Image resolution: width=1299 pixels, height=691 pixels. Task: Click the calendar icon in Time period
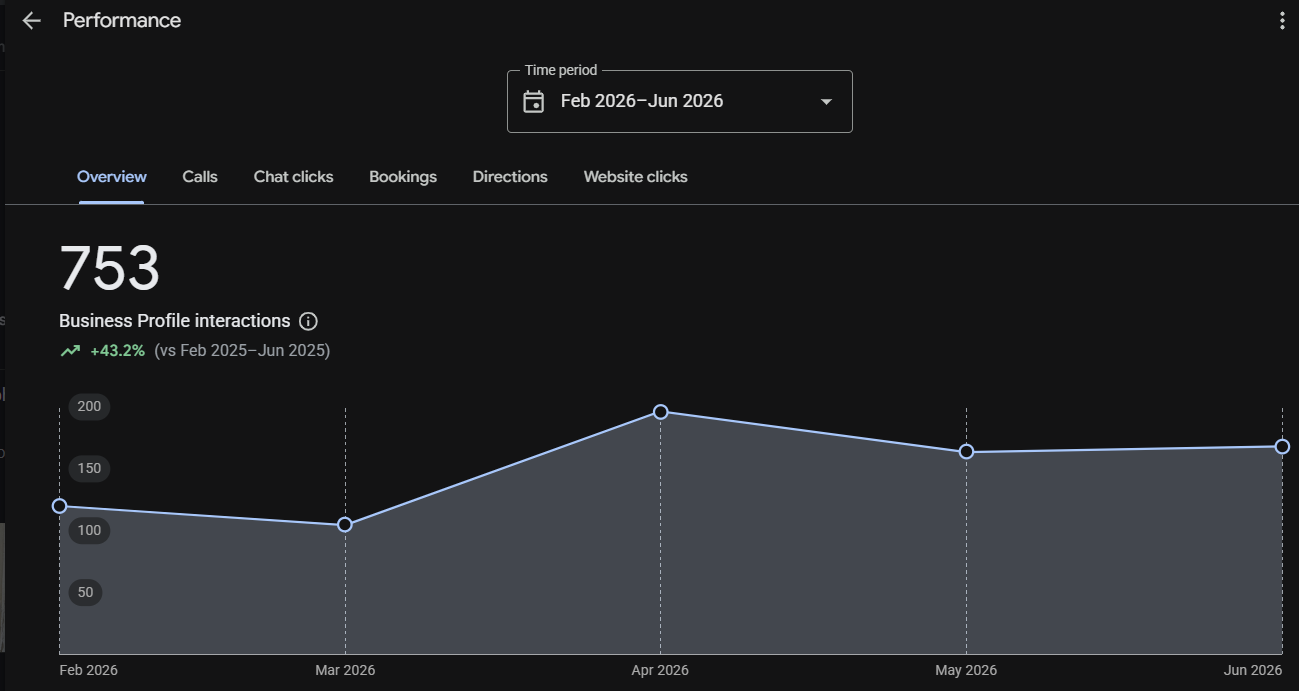click(534, 101)
